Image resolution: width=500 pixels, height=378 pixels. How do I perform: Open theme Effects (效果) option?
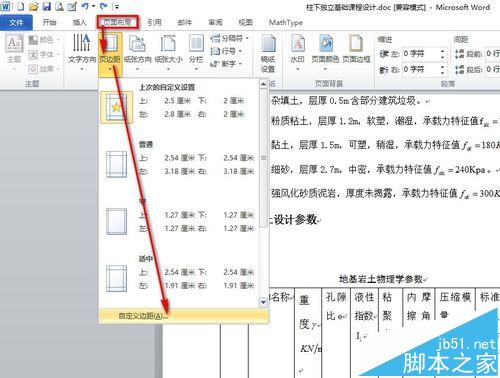pyautogui.click(x=44, y=69)
